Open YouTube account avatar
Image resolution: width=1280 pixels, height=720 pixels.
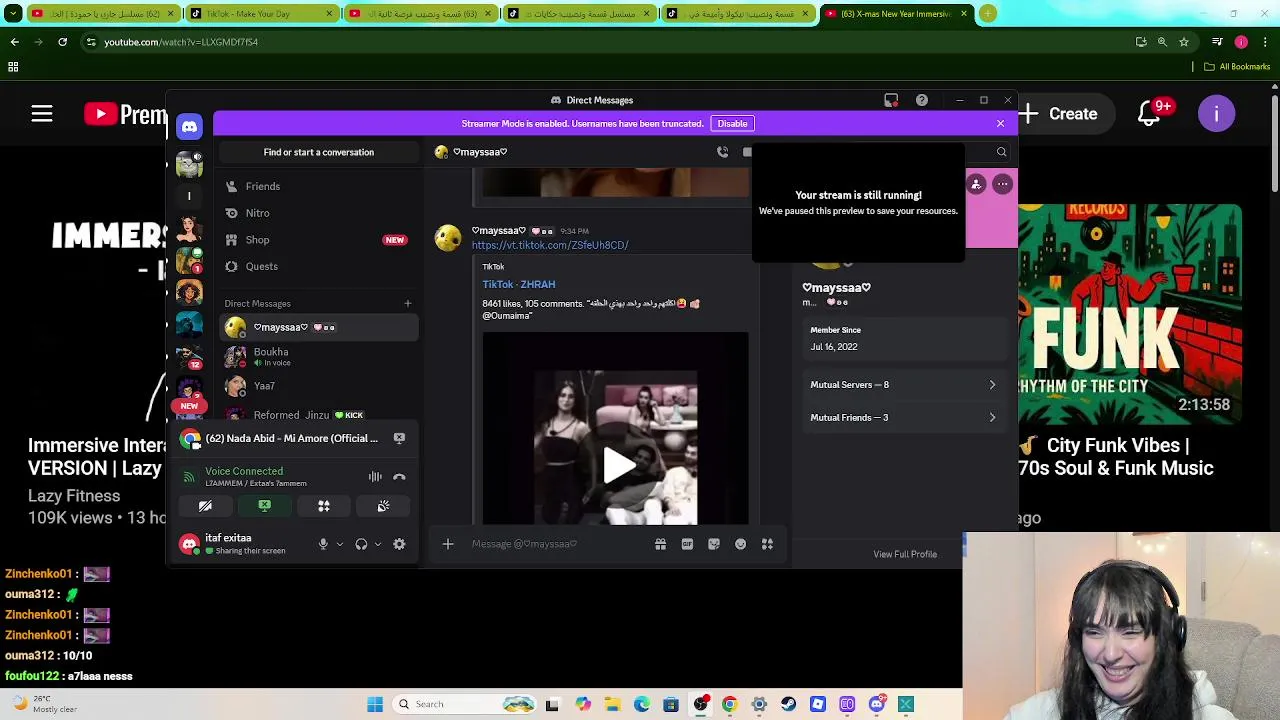coord(1216,114)
